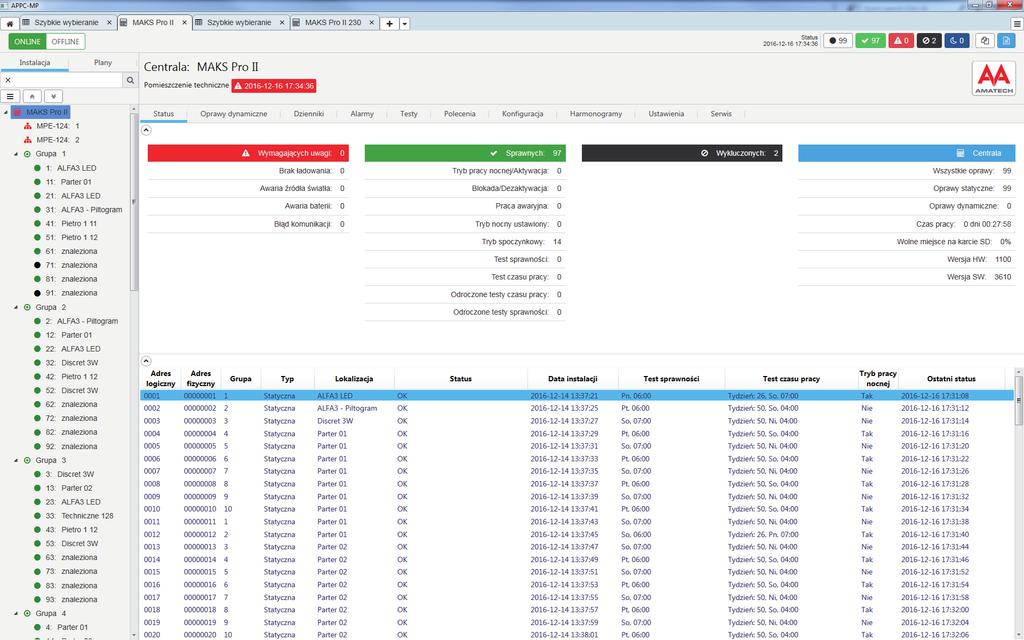Click the tree panel vertical scrollbar

pos(134,202)
